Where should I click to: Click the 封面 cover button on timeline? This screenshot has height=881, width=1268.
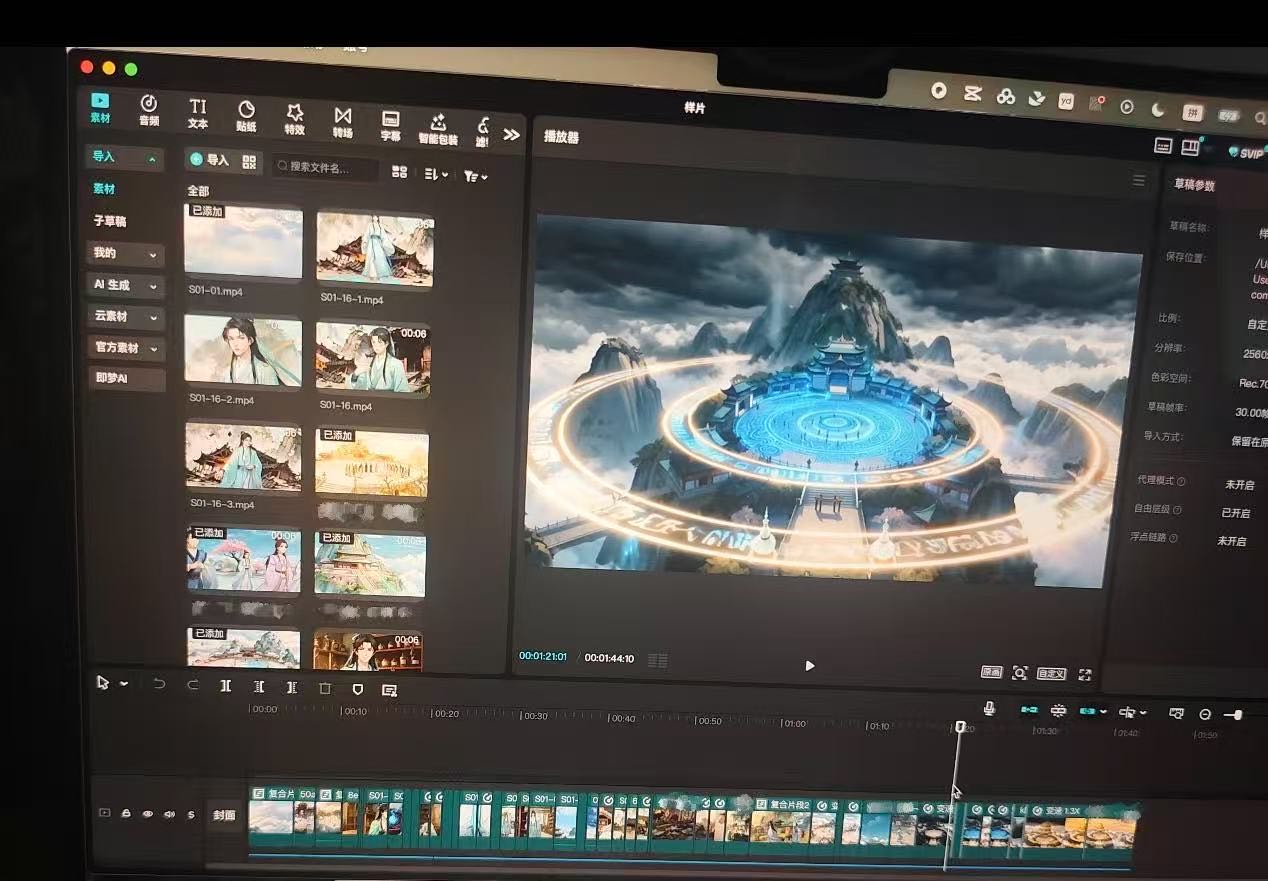(224, 815)
